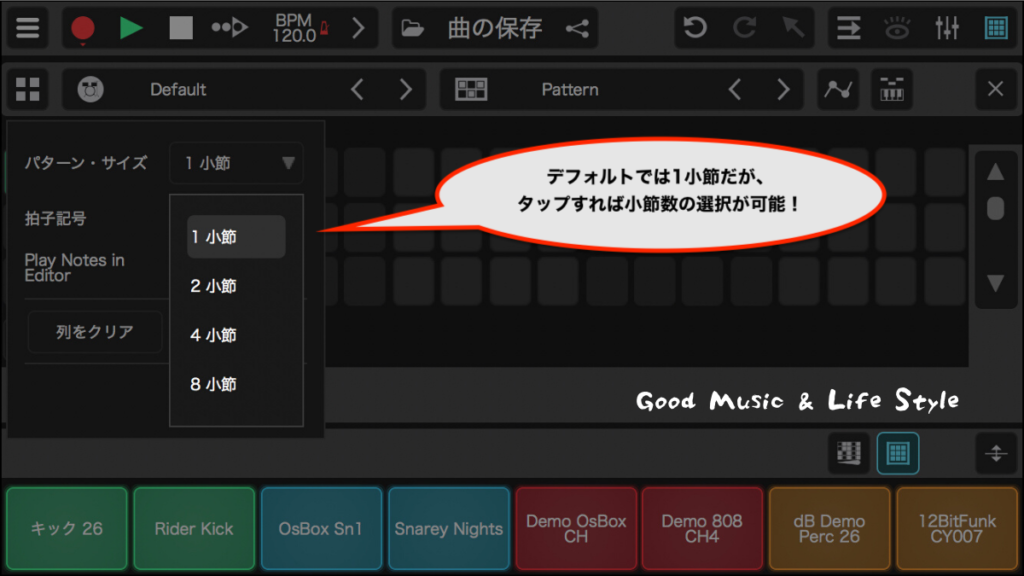
Task: Switch to the velocity grid view icon
Action: point(848,453)
